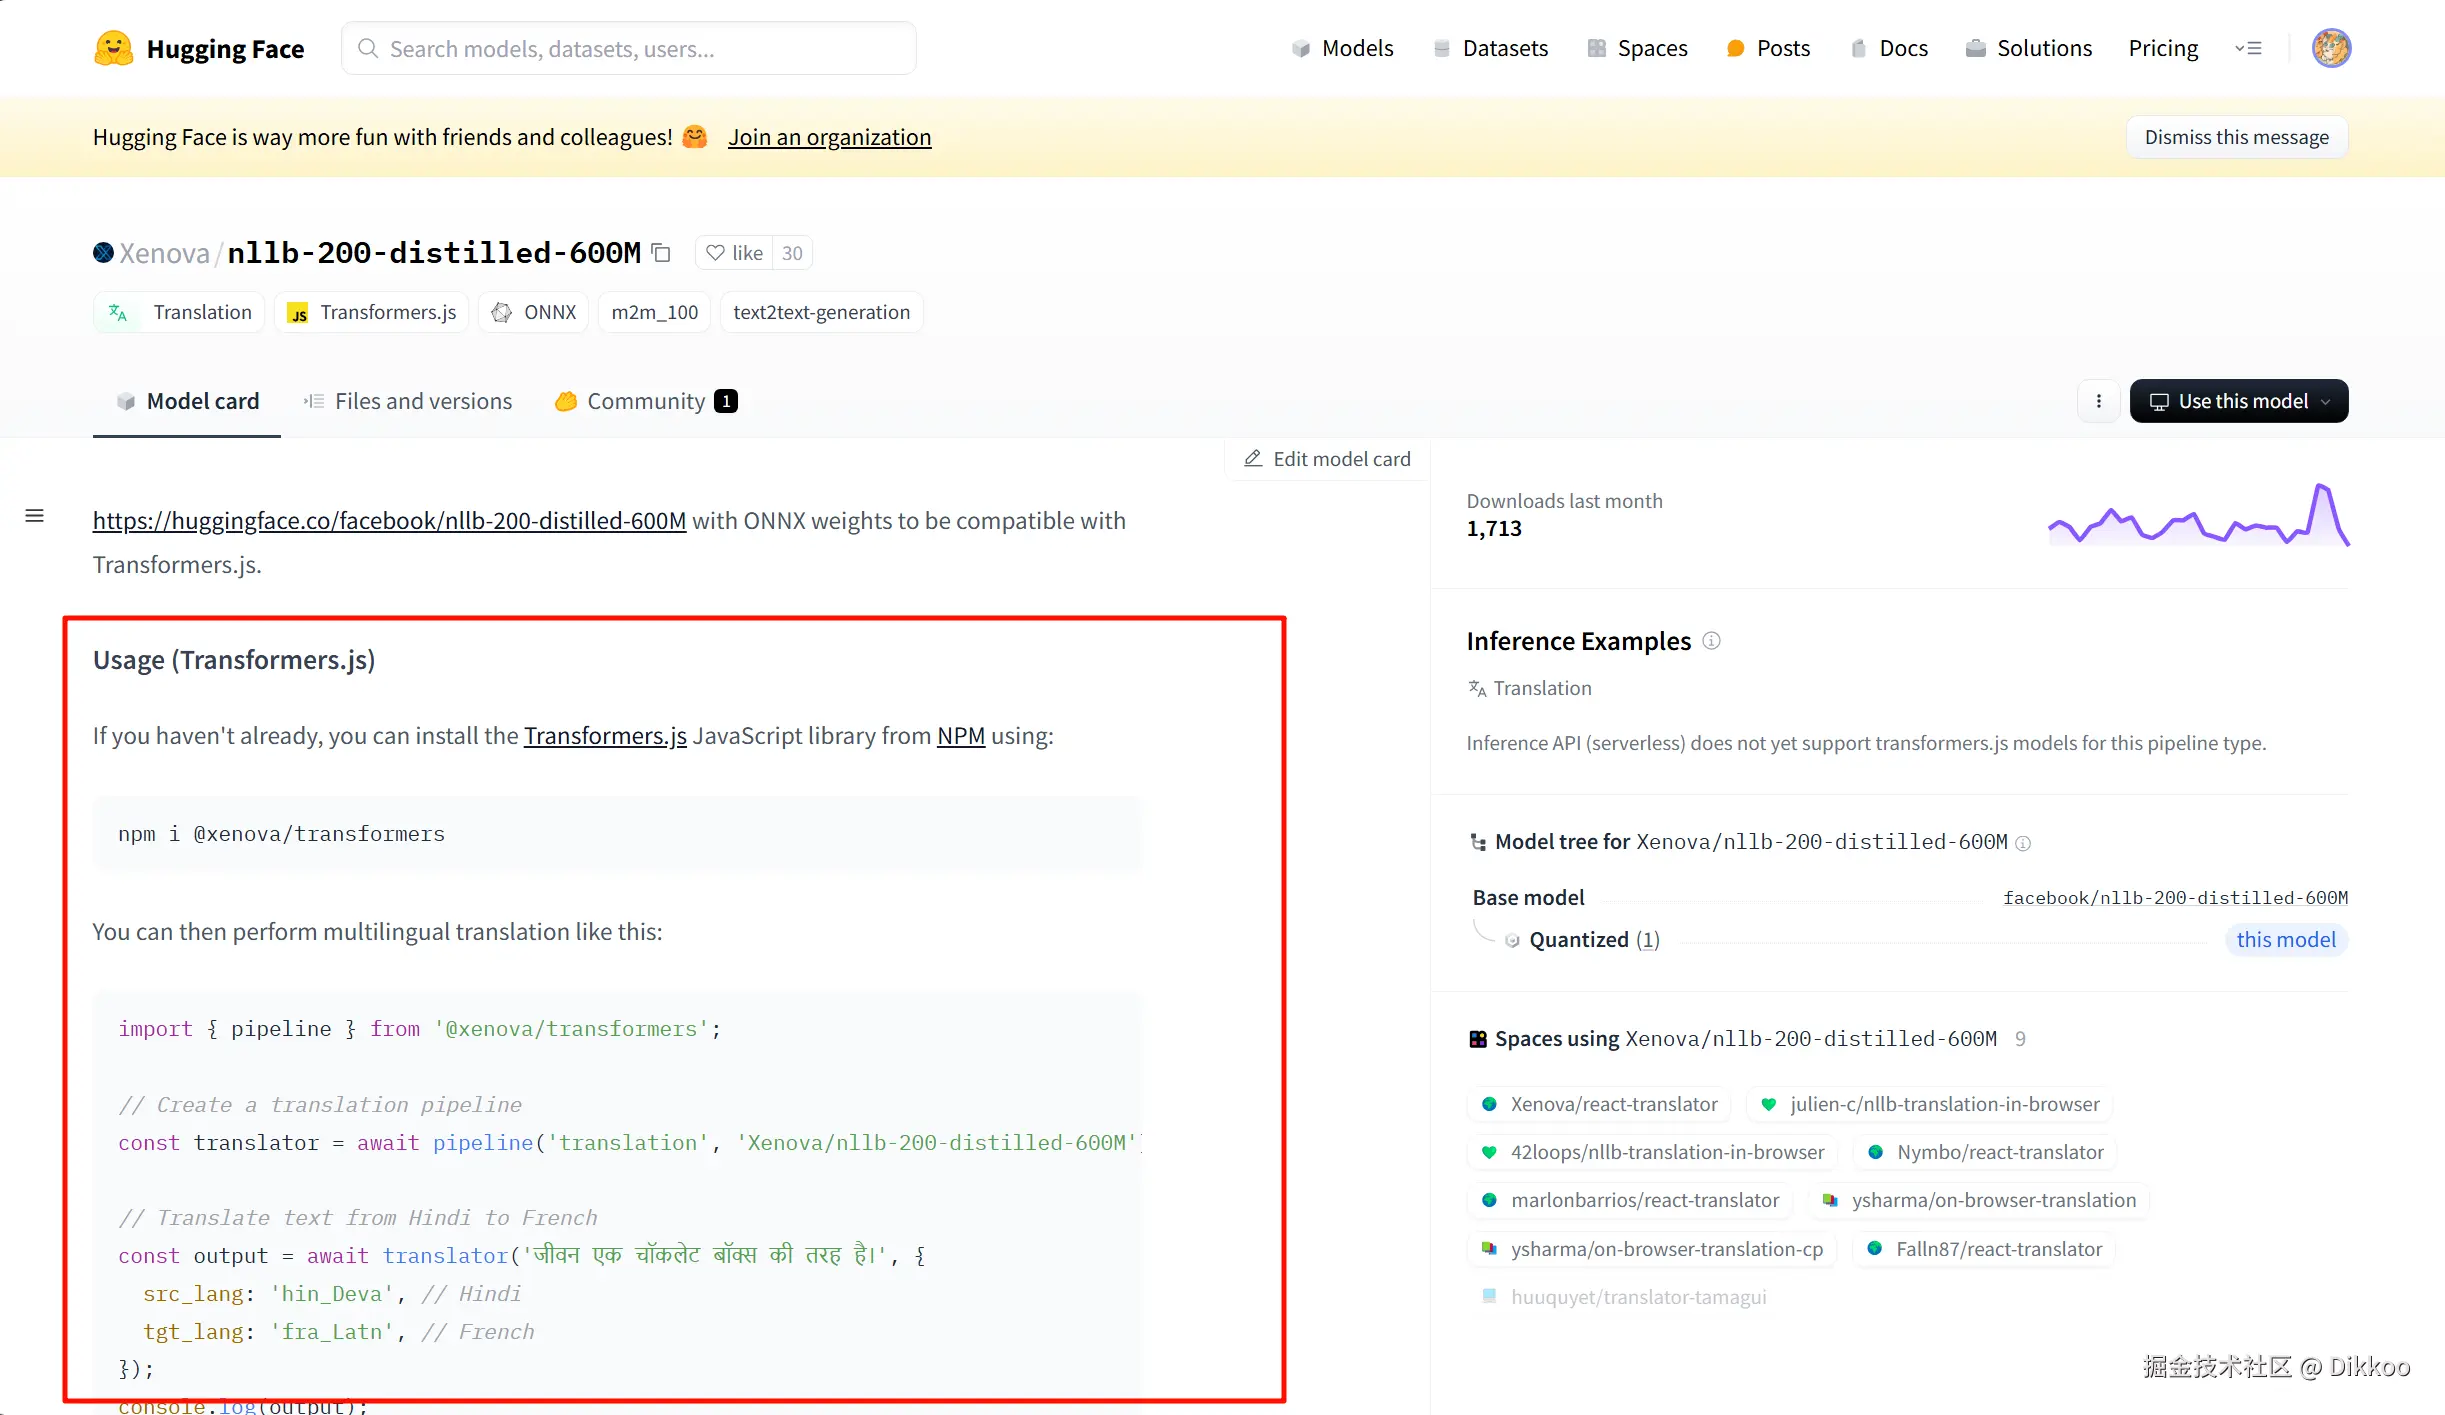
Task: Dismiss this message banner
Action: (2236, 137)
